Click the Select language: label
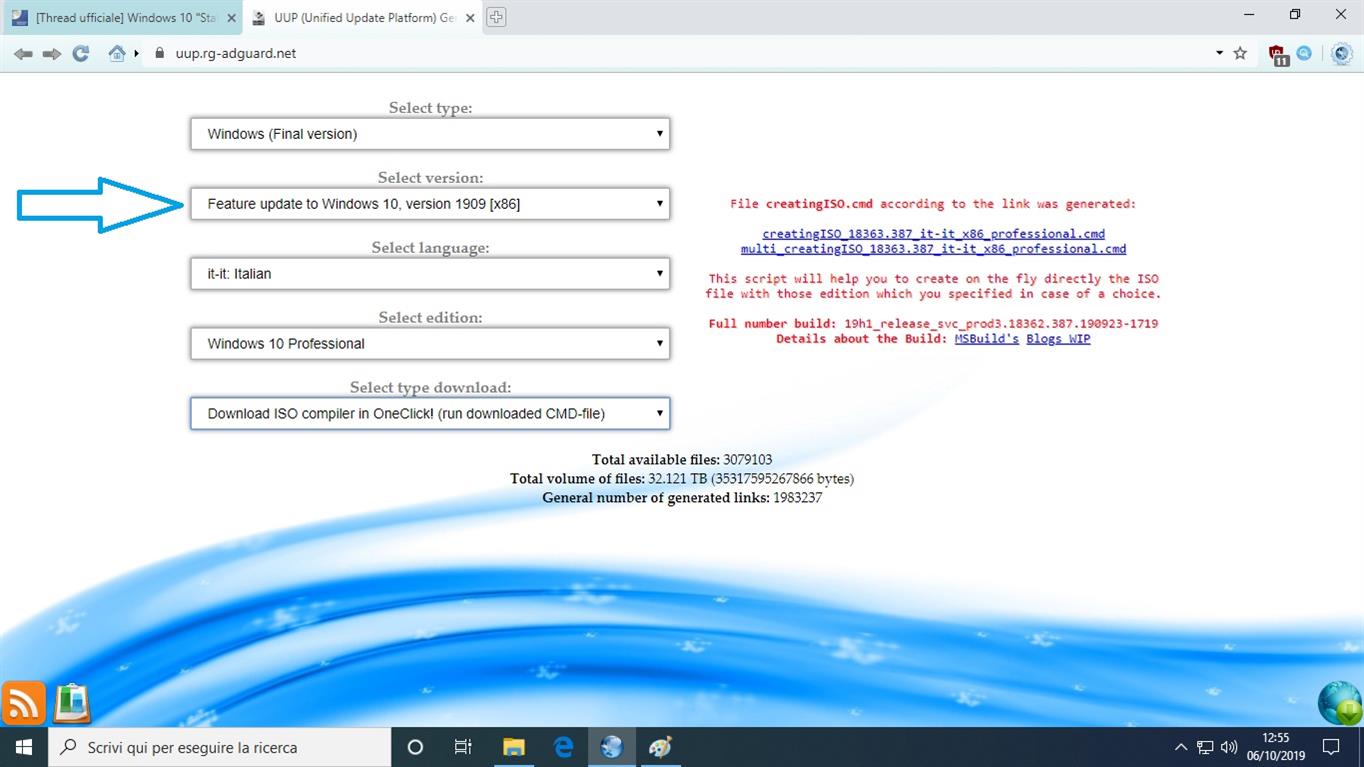1364x767 pixels. click(x=430, y=248)
